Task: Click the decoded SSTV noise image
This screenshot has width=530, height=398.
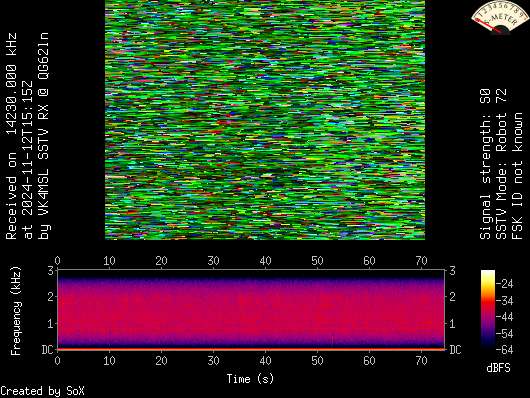Action: pyautogui.click(x=265, y=120)
